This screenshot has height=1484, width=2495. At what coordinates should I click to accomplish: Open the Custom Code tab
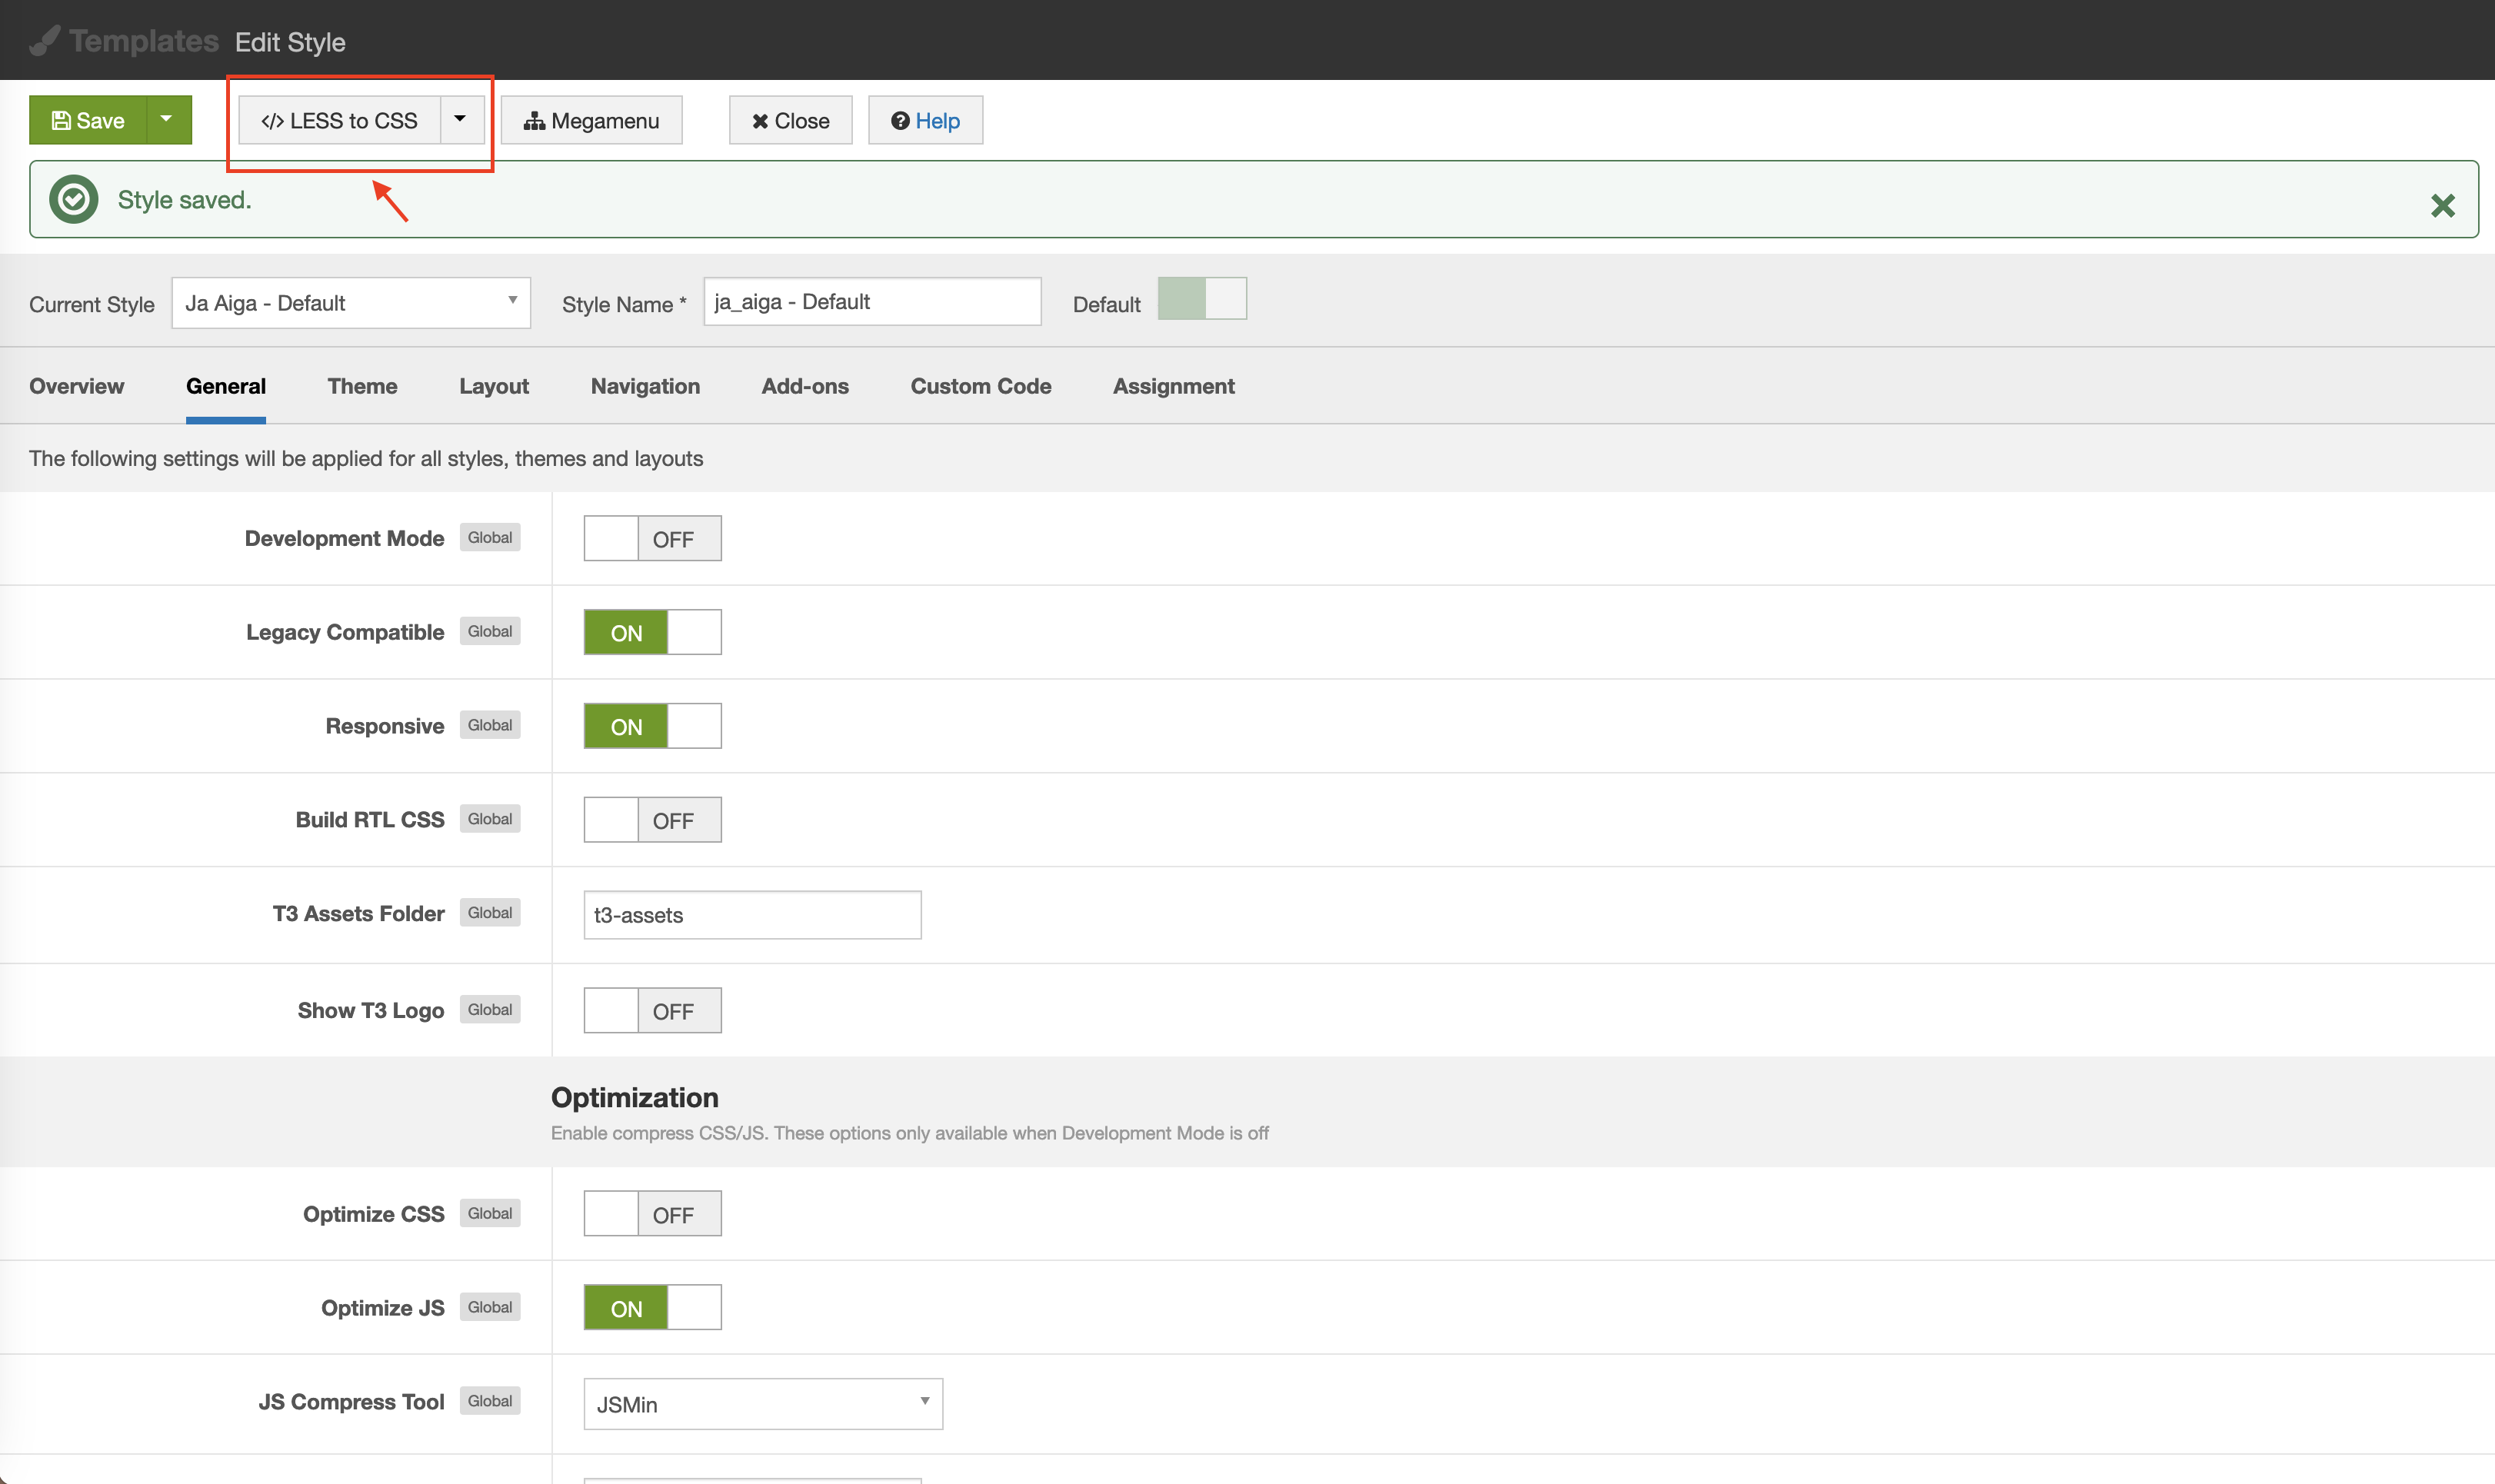click(980, 387)
